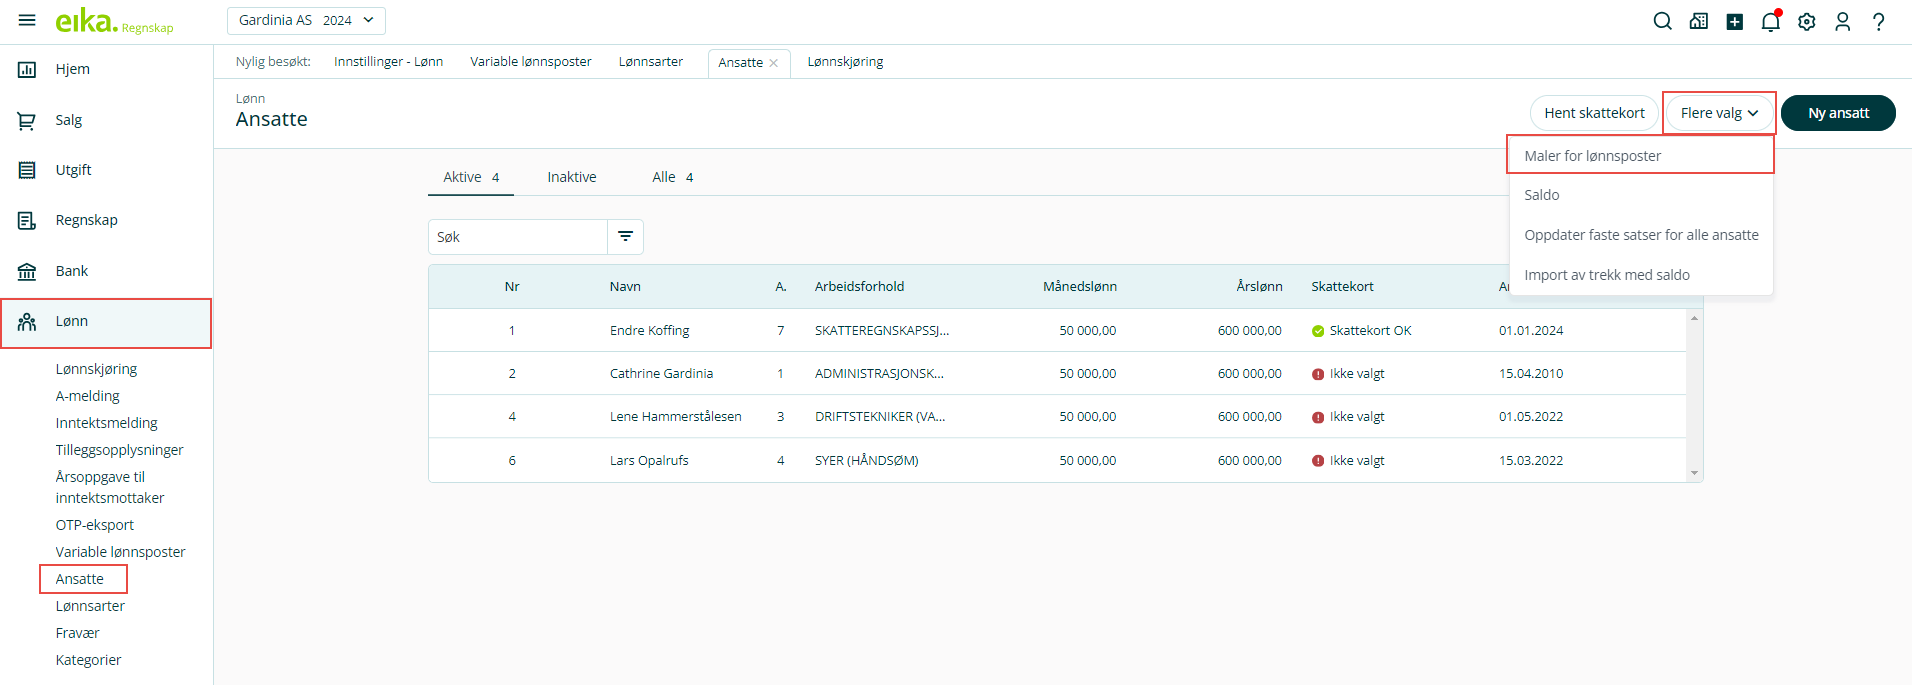The image size is (1912, 685).
Task: Select Maler for lønnsposter menu item
Action: (x=1592, y=156)
